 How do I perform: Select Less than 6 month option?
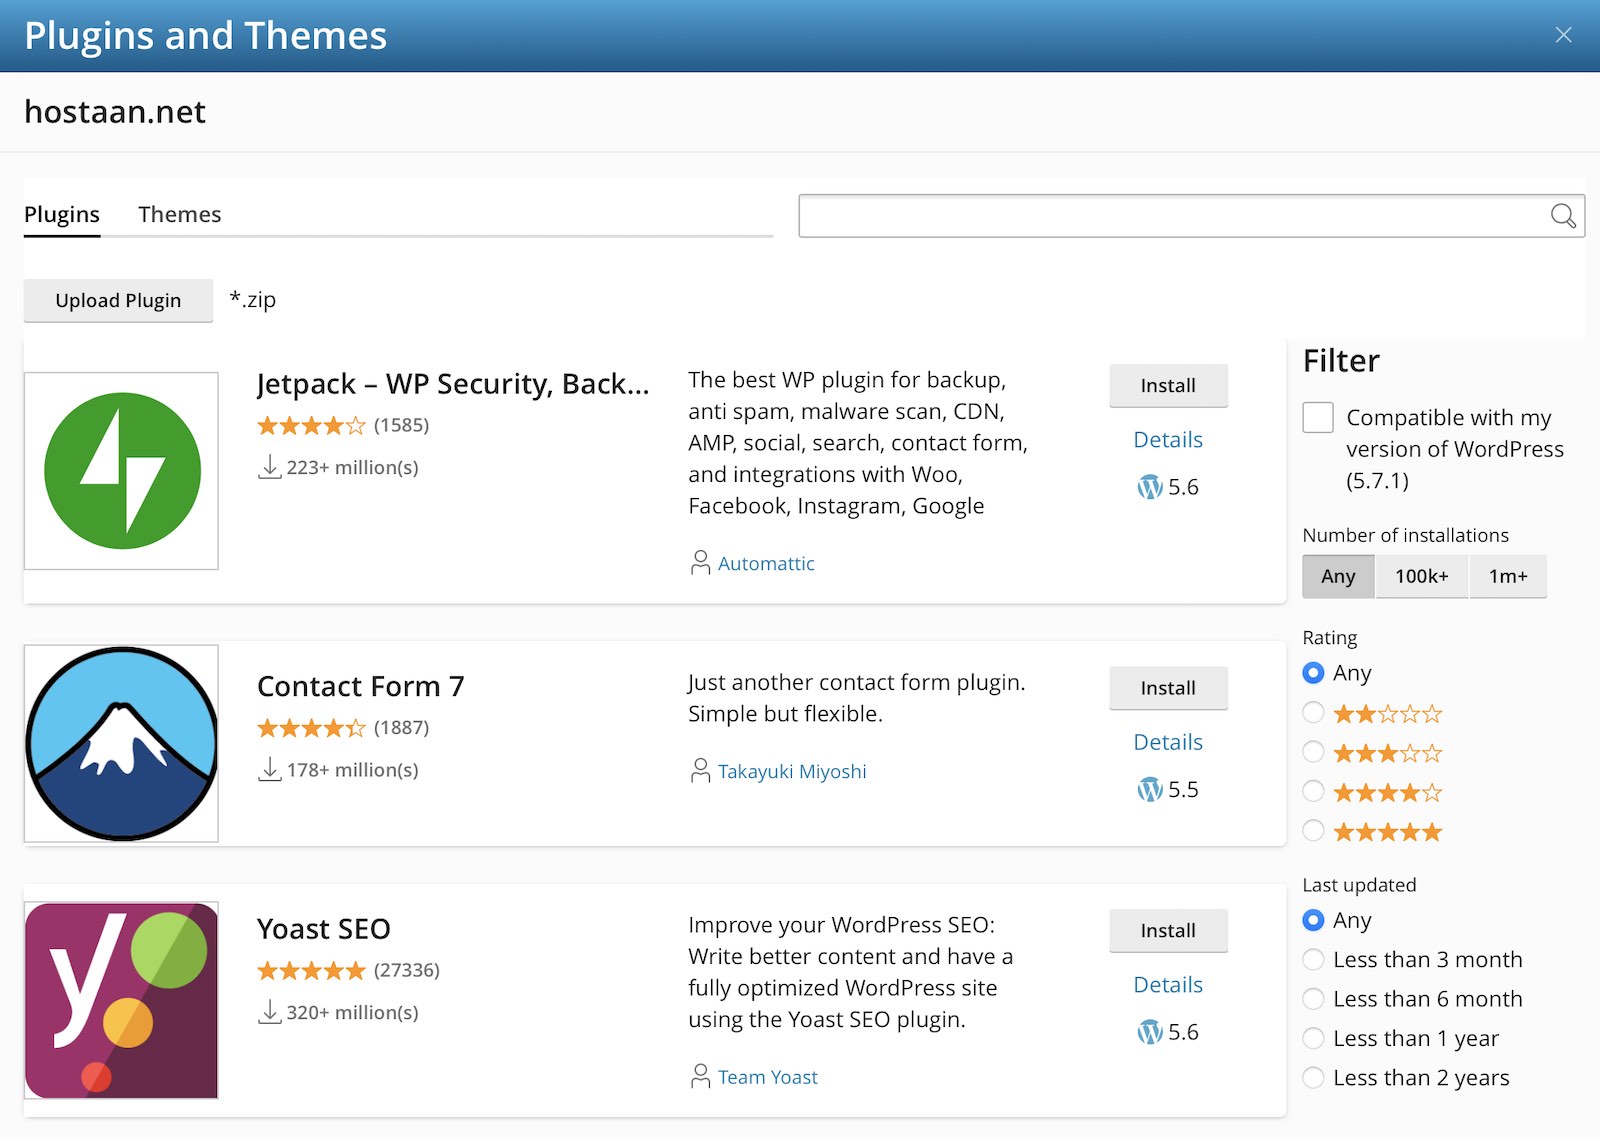(1313, 999)
